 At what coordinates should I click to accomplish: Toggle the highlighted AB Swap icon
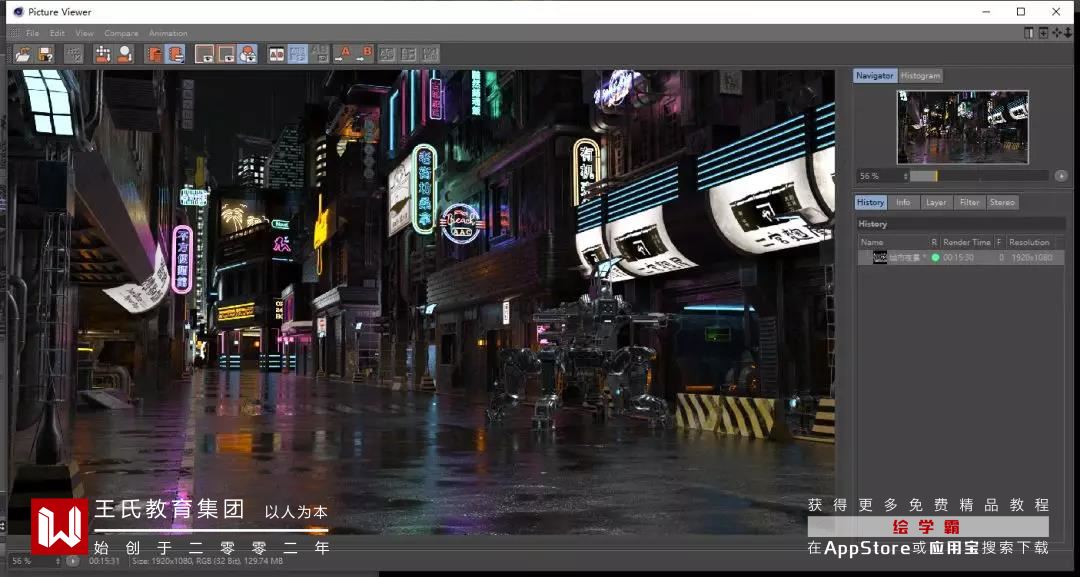coord(298,54)
